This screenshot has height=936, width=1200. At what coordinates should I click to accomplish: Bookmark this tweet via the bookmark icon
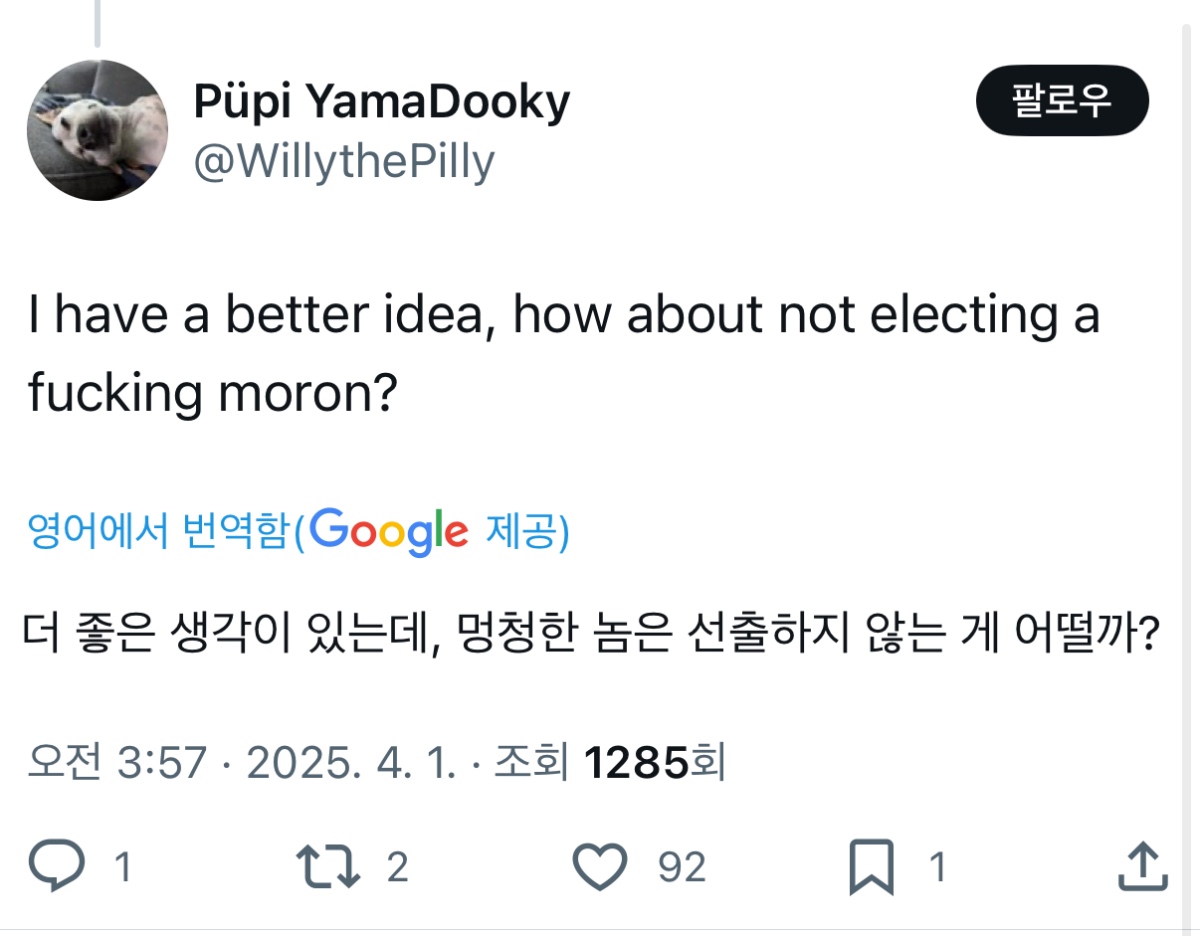pos(871,867)
